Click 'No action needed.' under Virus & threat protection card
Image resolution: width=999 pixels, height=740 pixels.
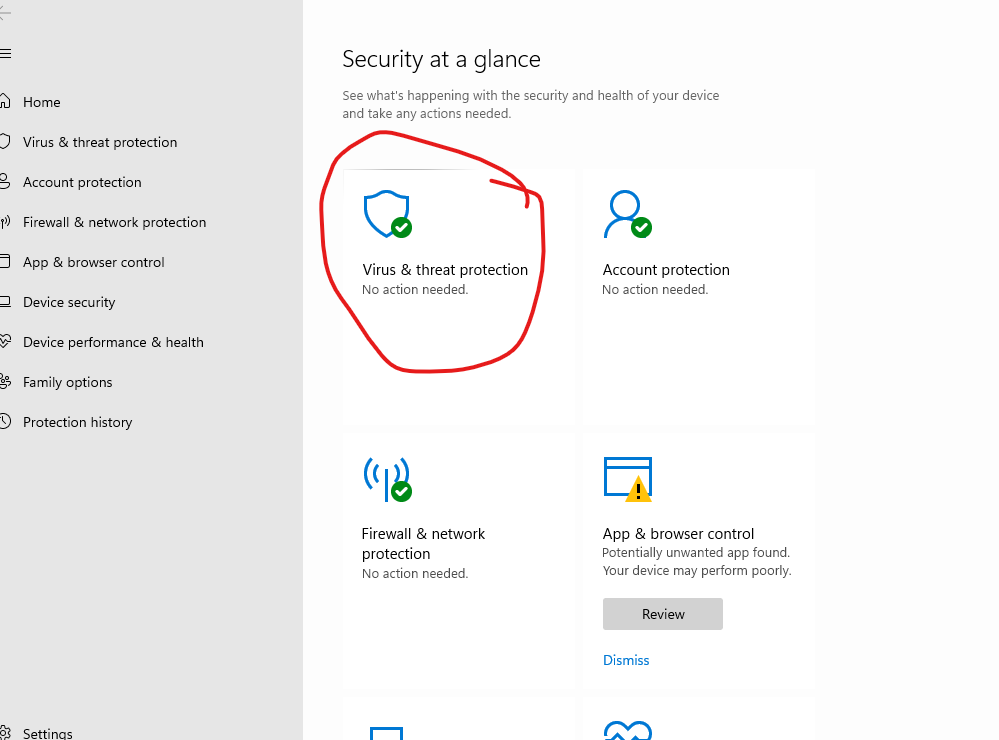(415, 289)
